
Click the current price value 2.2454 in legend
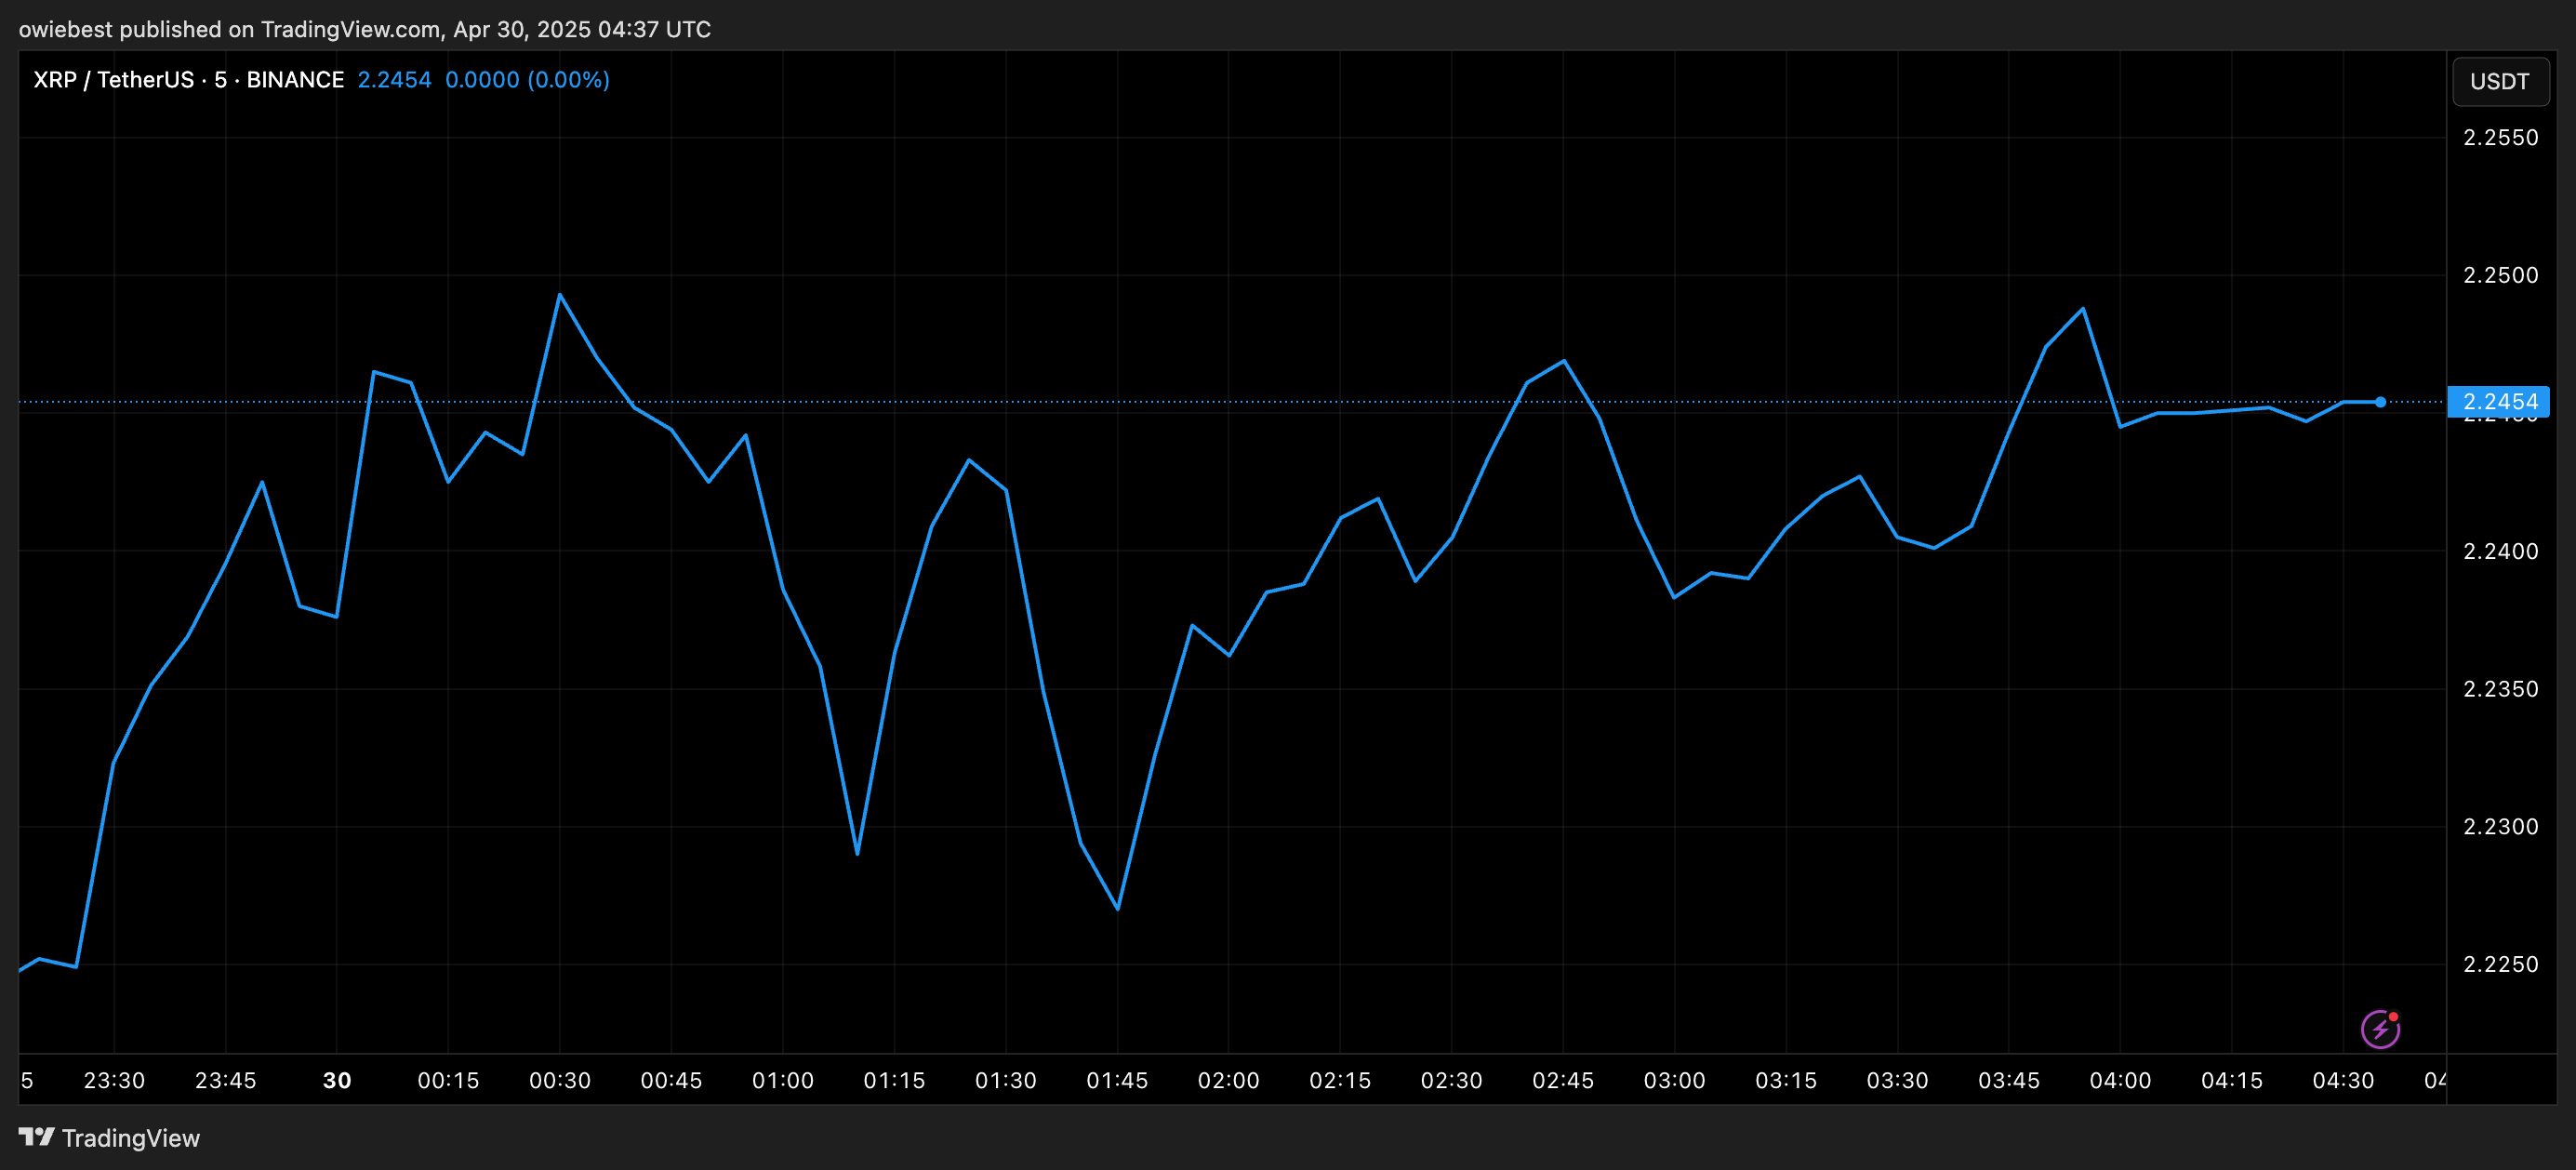[x=395, y=79]
